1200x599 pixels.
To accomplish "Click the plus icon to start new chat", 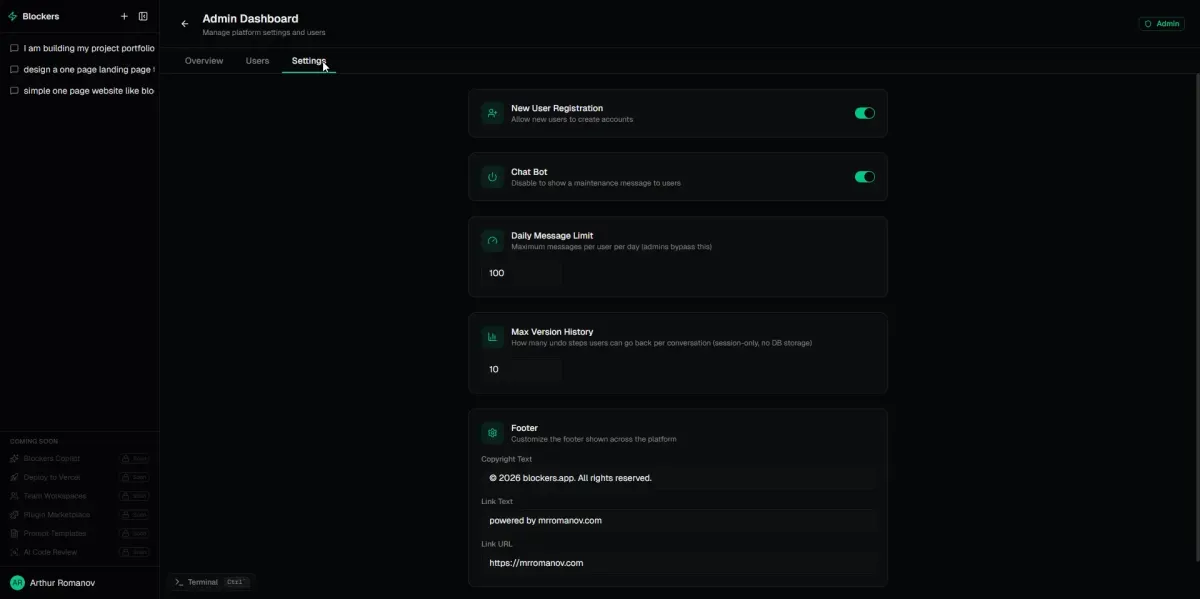I will [x=124, y=16].
